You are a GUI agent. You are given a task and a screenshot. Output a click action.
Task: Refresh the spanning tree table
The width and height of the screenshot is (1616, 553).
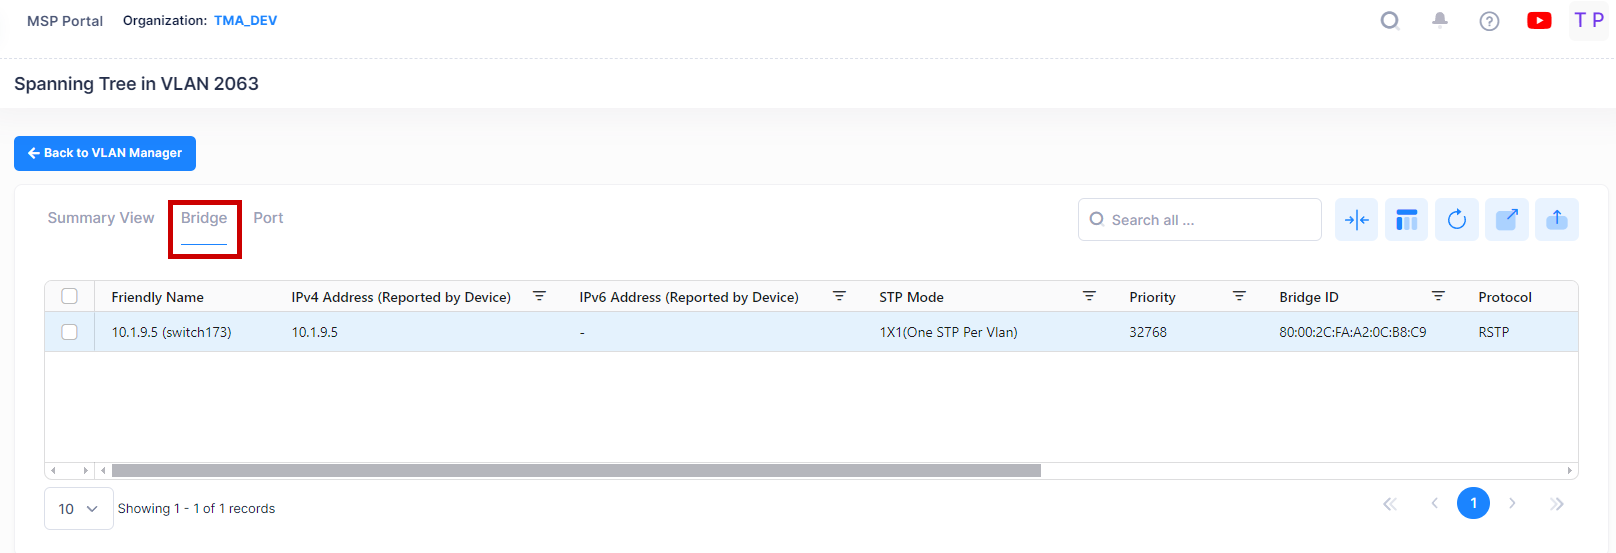pos(1457,220)
